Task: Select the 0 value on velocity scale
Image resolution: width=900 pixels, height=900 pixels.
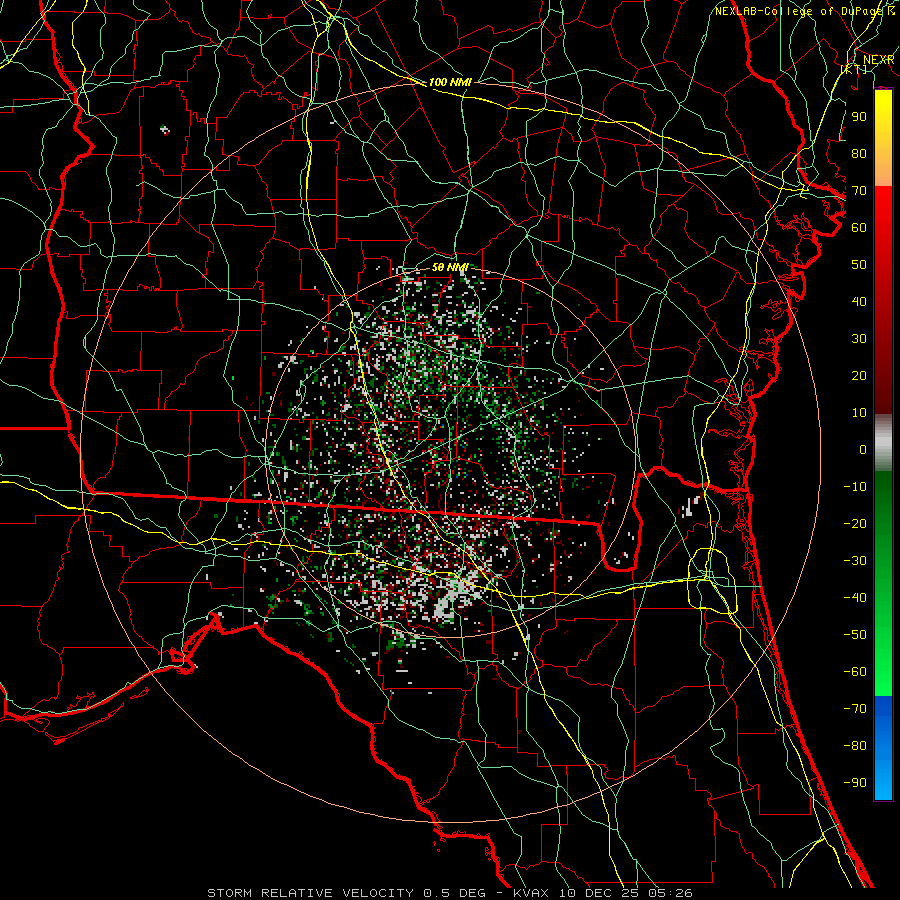Action: click(x=863, y=449)
